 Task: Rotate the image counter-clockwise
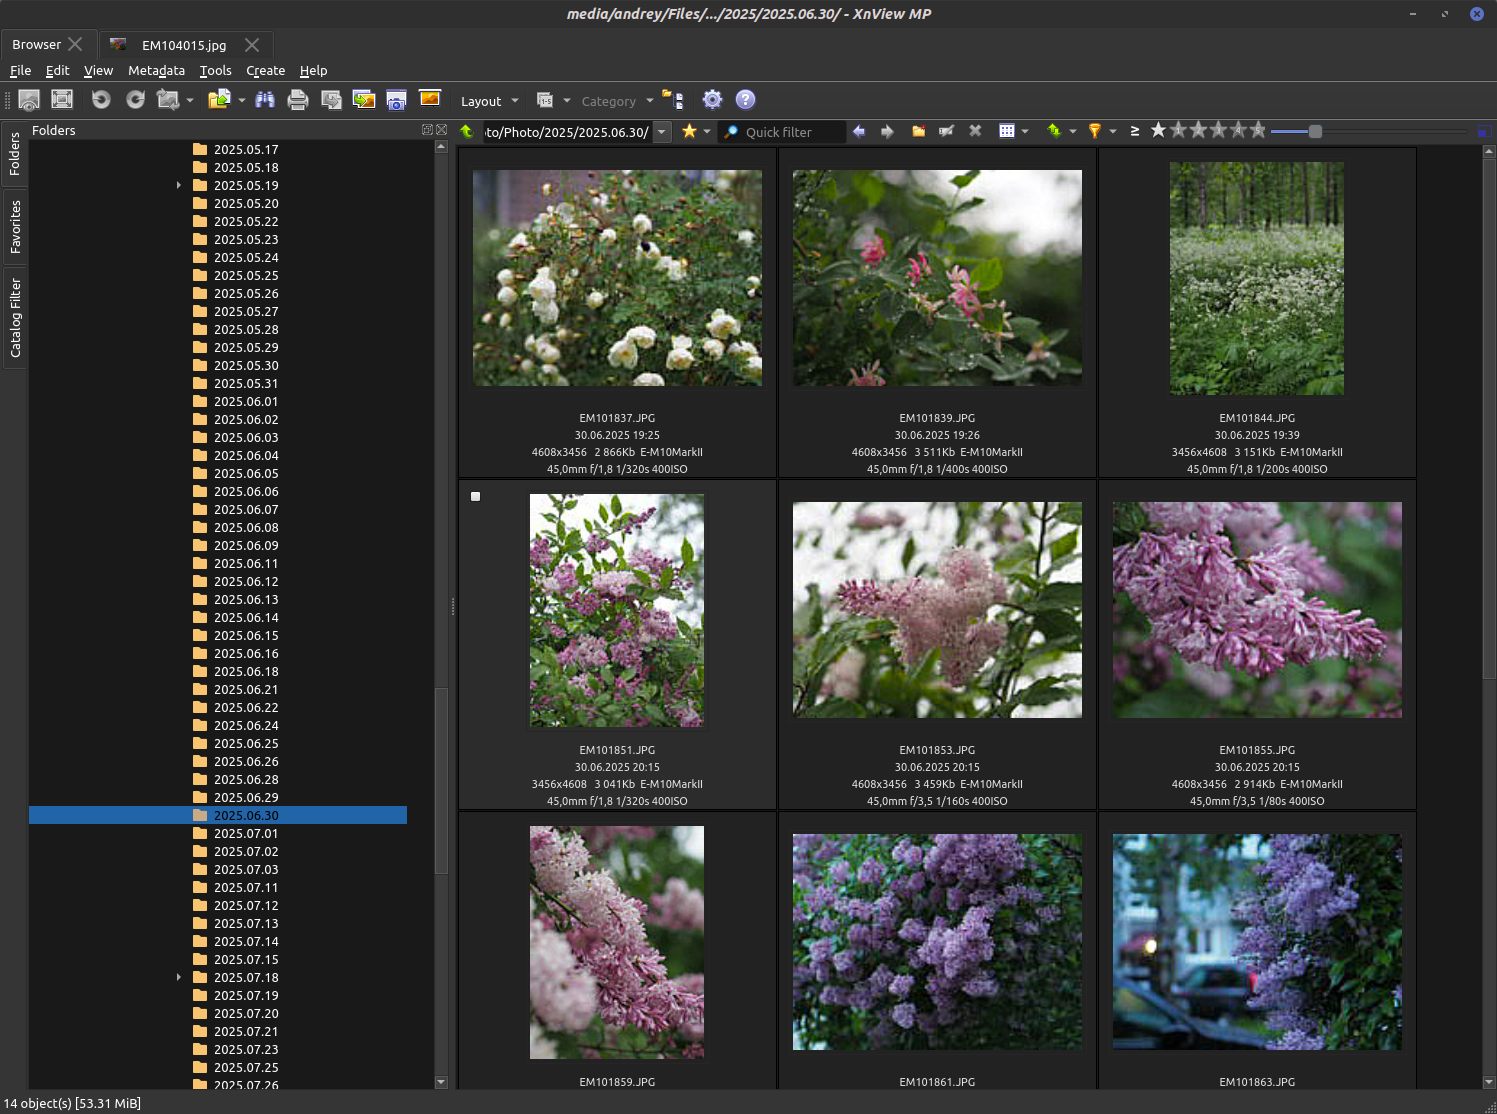pyautogui.click(x=100, y=100)
